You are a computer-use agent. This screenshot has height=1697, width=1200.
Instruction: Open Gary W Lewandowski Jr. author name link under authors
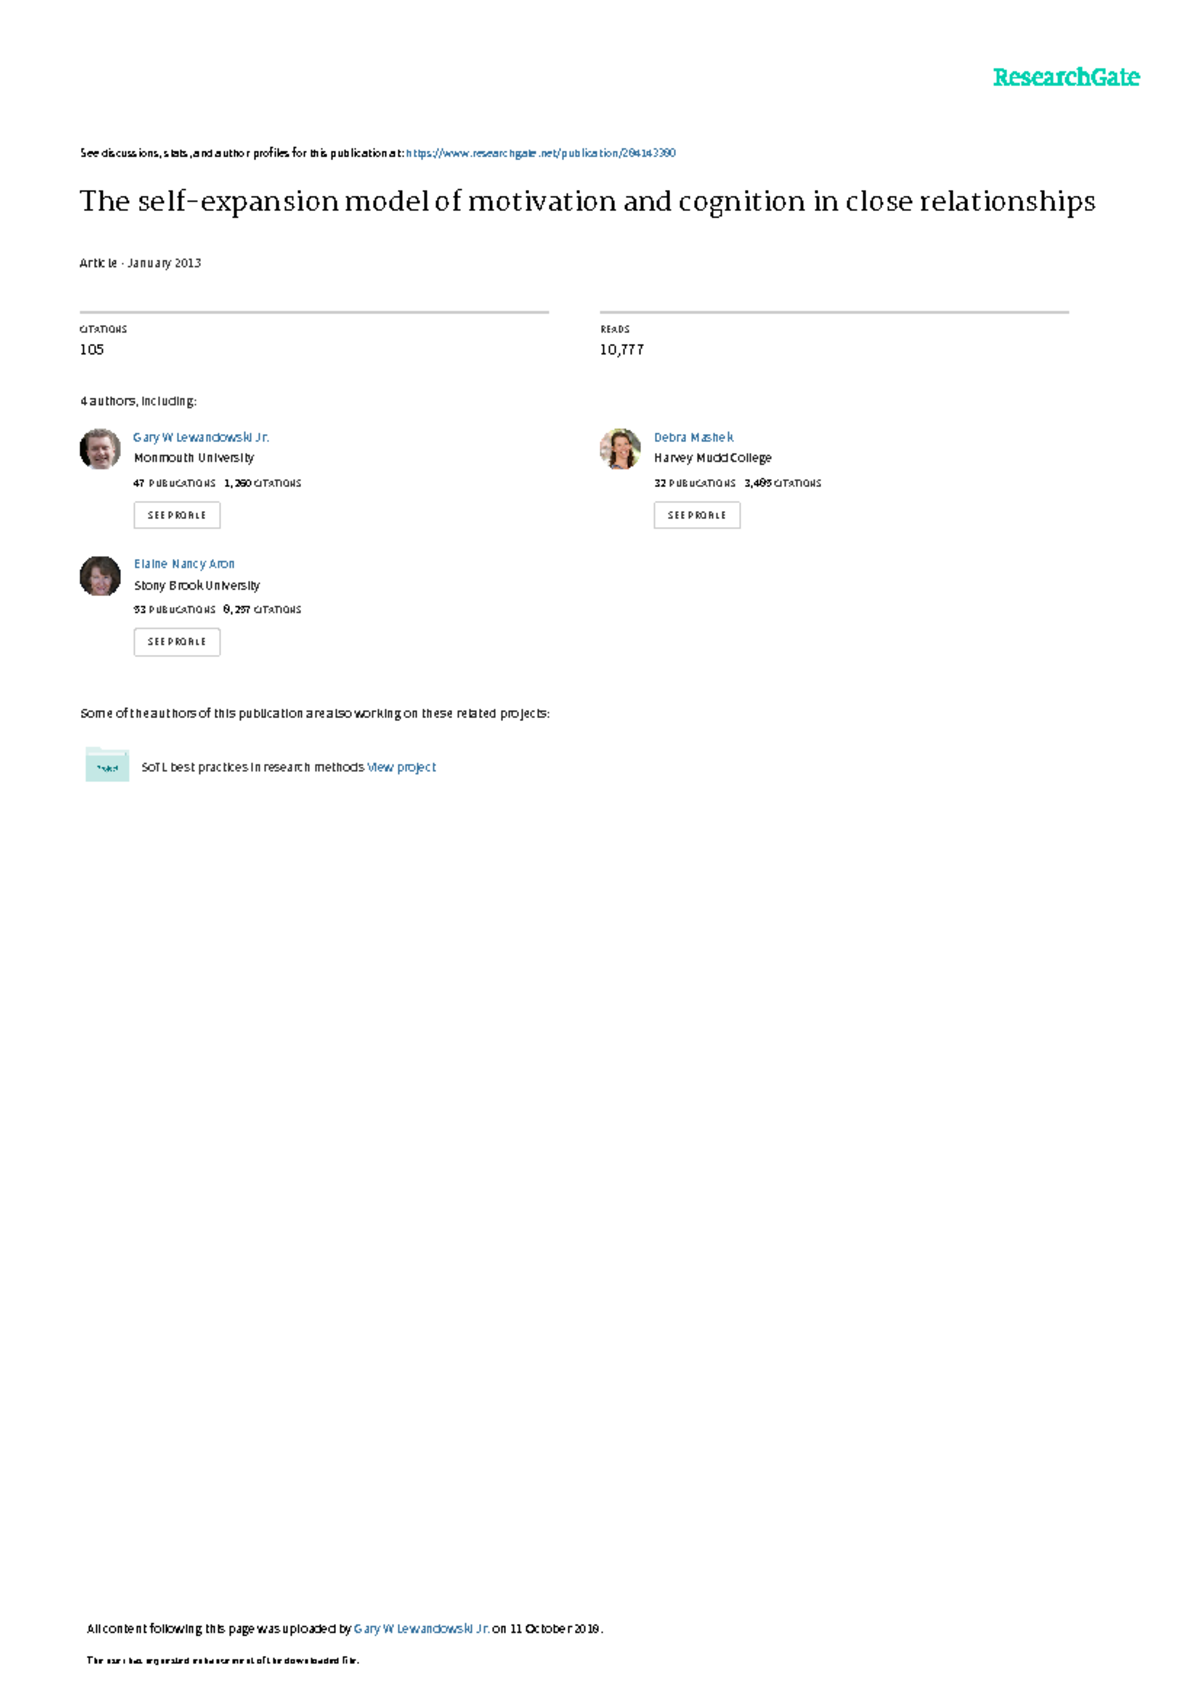[201, 437]
